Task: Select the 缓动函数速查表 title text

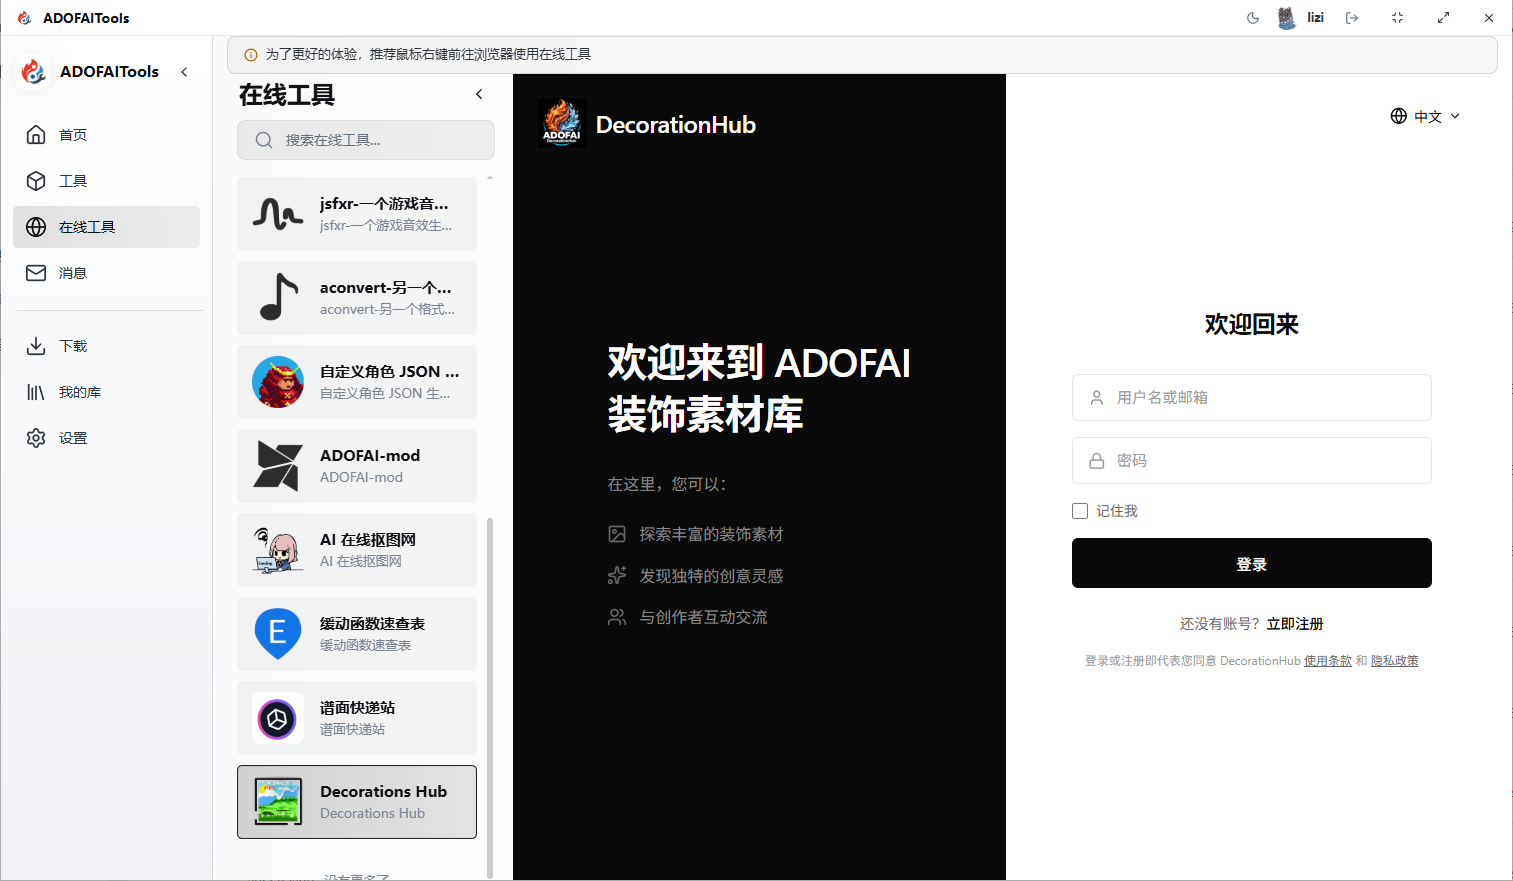Action: pyautogui.click(x=372, y=624)
